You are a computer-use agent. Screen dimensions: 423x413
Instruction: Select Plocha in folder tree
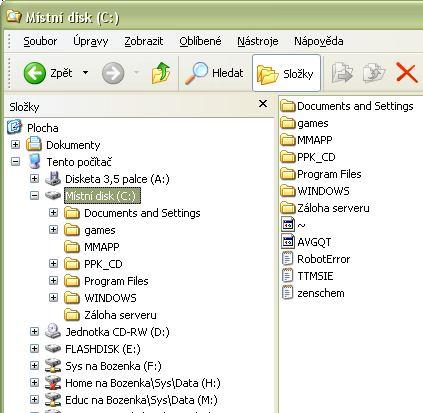43,128
